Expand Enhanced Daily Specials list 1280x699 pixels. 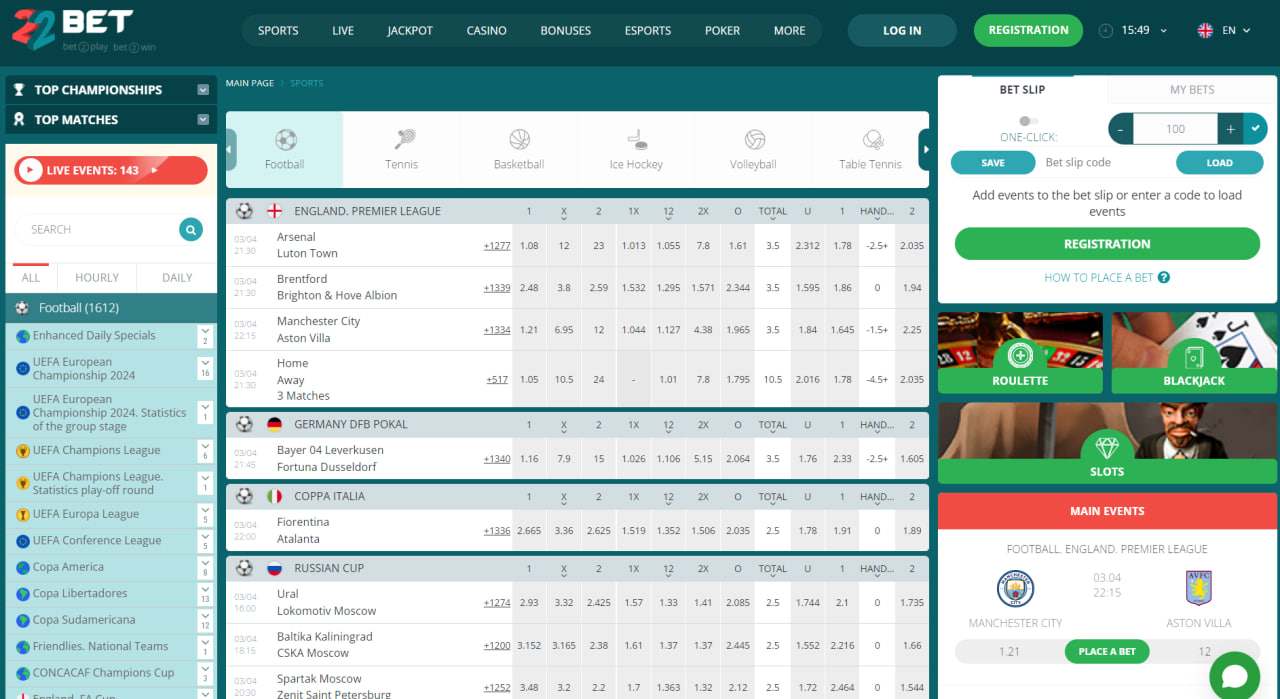pos(205,336)
